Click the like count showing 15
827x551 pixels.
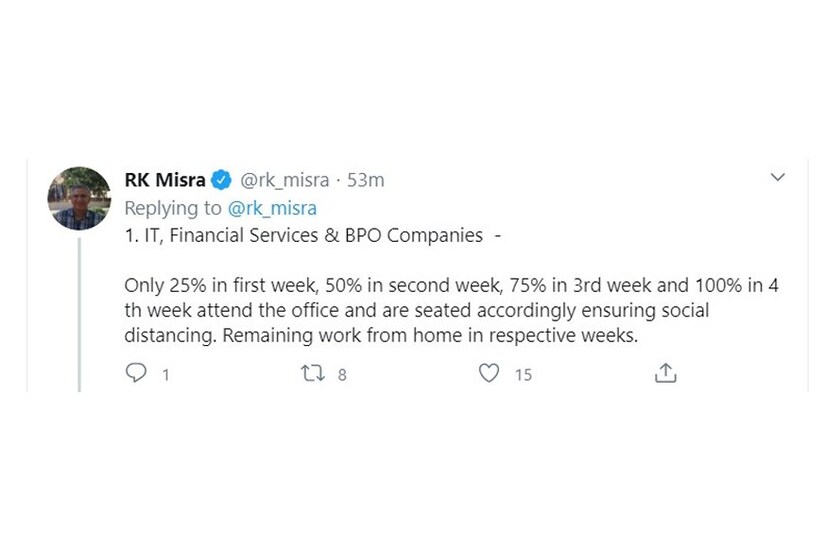523,375
